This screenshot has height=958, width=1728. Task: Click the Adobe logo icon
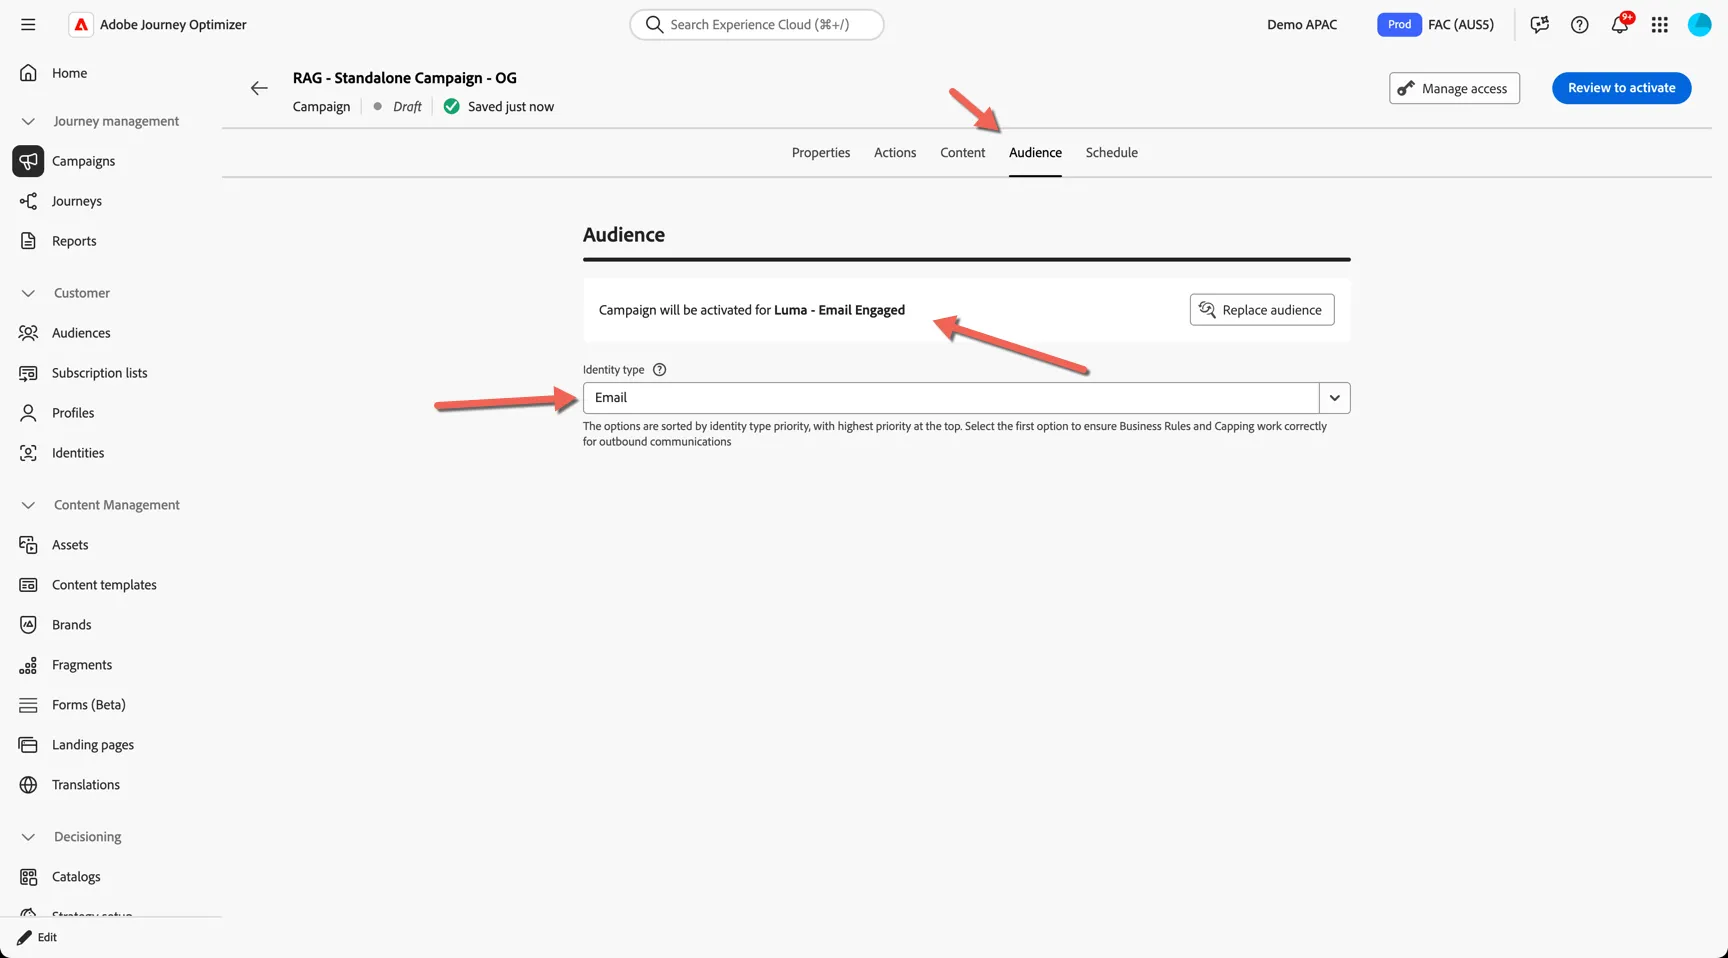coord(81,24)
